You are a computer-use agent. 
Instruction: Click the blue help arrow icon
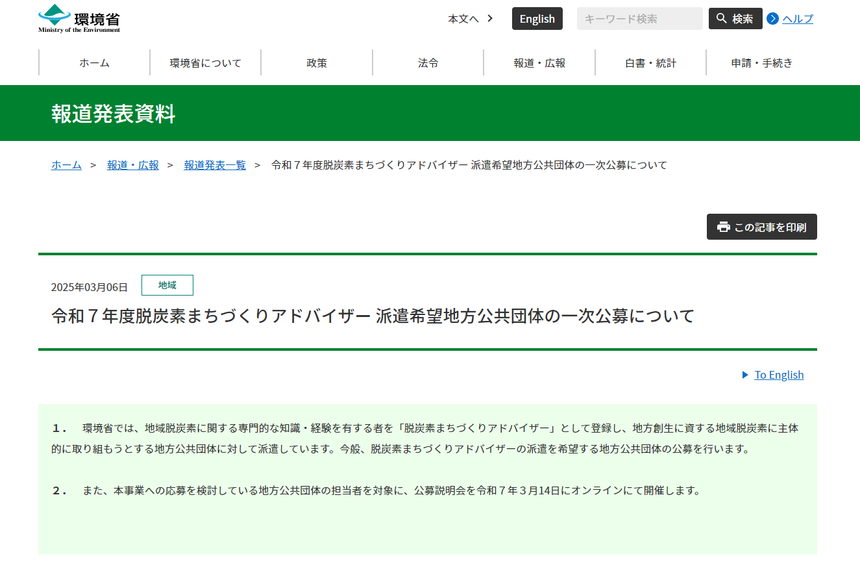pyautogui.click(x=773, y=19)
